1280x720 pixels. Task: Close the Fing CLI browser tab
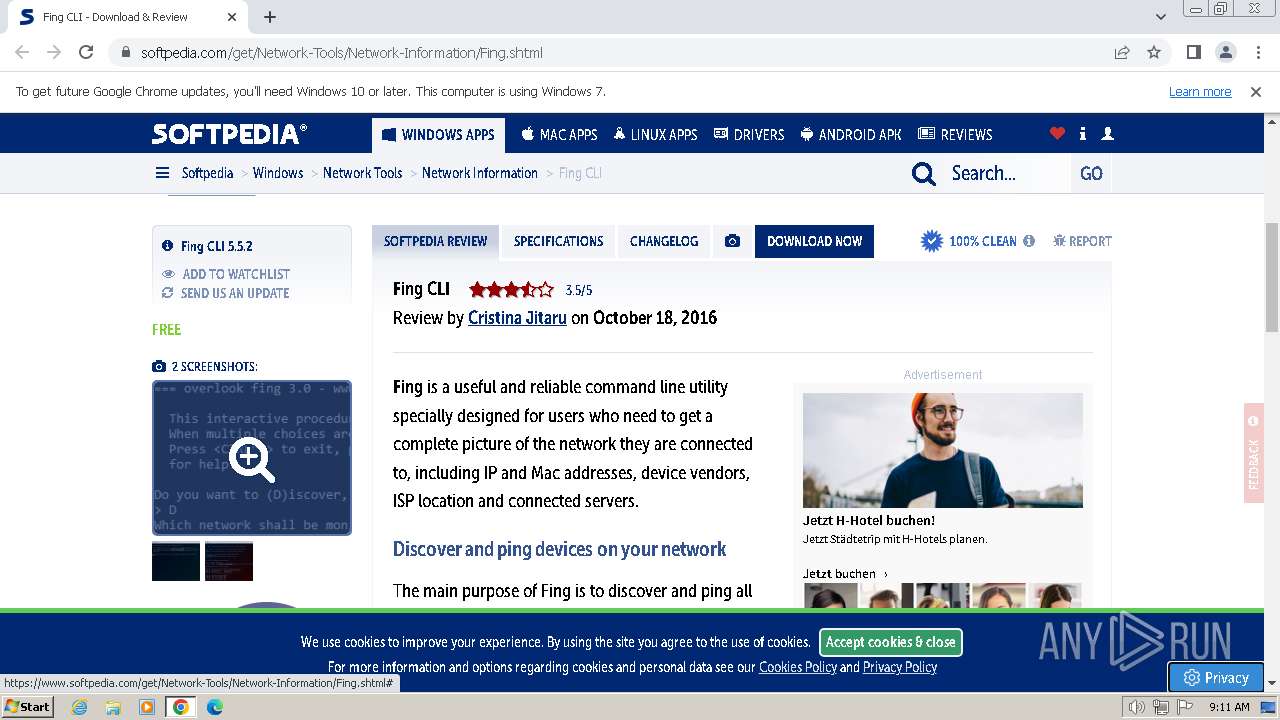tap(232, 17)
